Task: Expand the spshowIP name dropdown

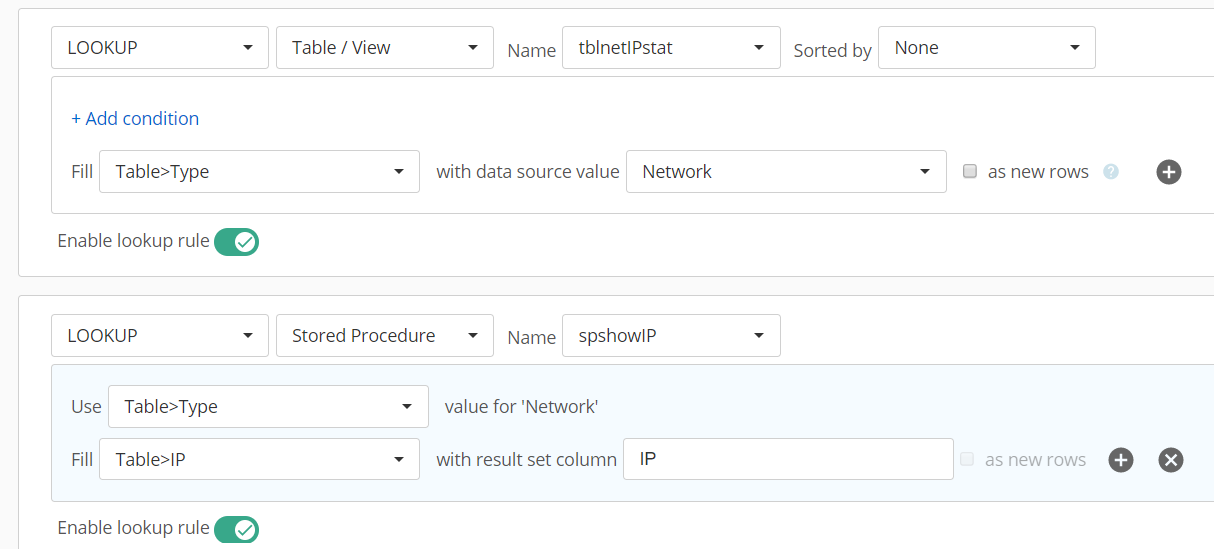Action: tap(672, 335)
